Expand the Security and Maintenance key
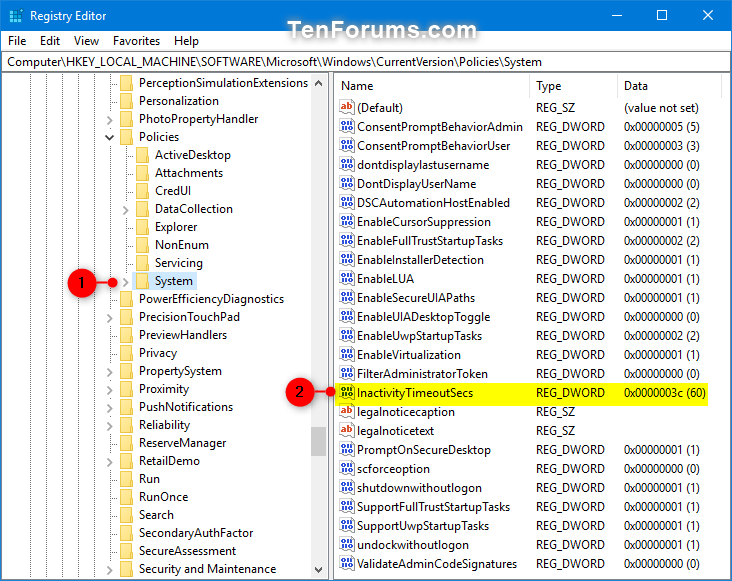 [110, 570]
